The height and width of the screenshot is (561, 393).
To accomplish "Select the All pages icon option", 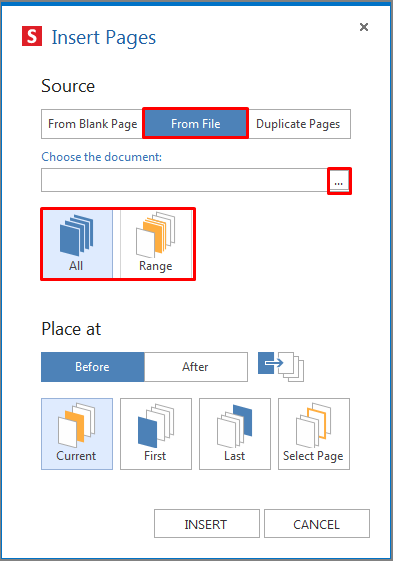I will (x=77, y=244).
